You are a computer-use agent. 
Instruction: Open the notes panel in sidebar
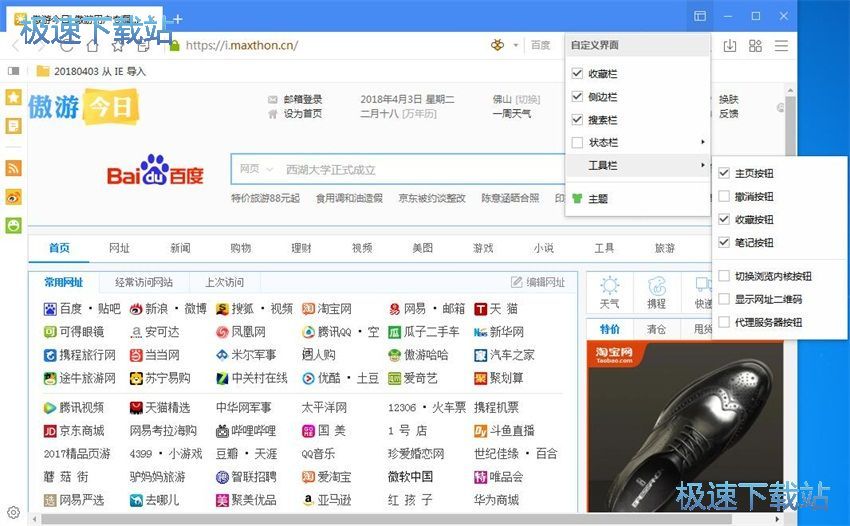pos(14,126)
